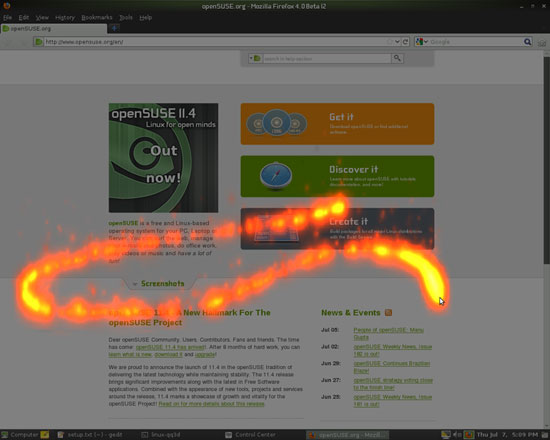
Task: Click the 'openSUSE 11.4 has arrived' link
Action: [x=170, y=347]
